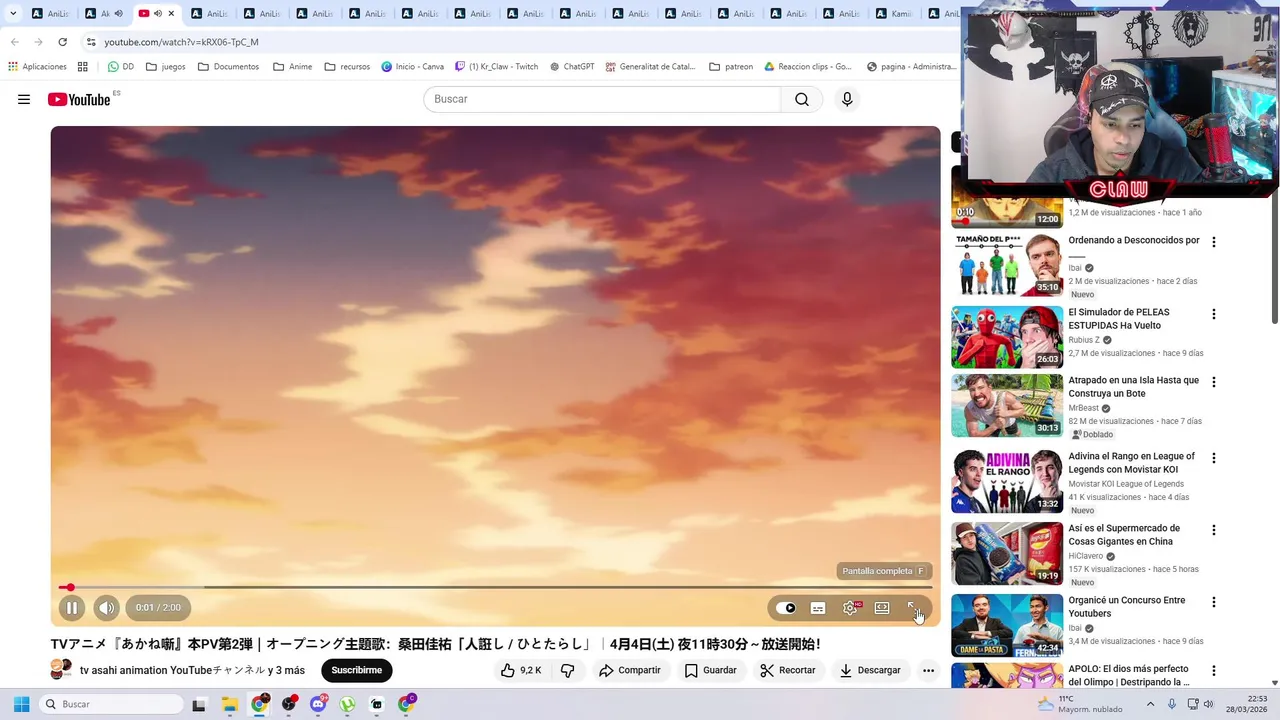Toggle subtitles with the captions icon
Image resolution: width=1280 pixels, height=720 pixels.
point(818,608)
